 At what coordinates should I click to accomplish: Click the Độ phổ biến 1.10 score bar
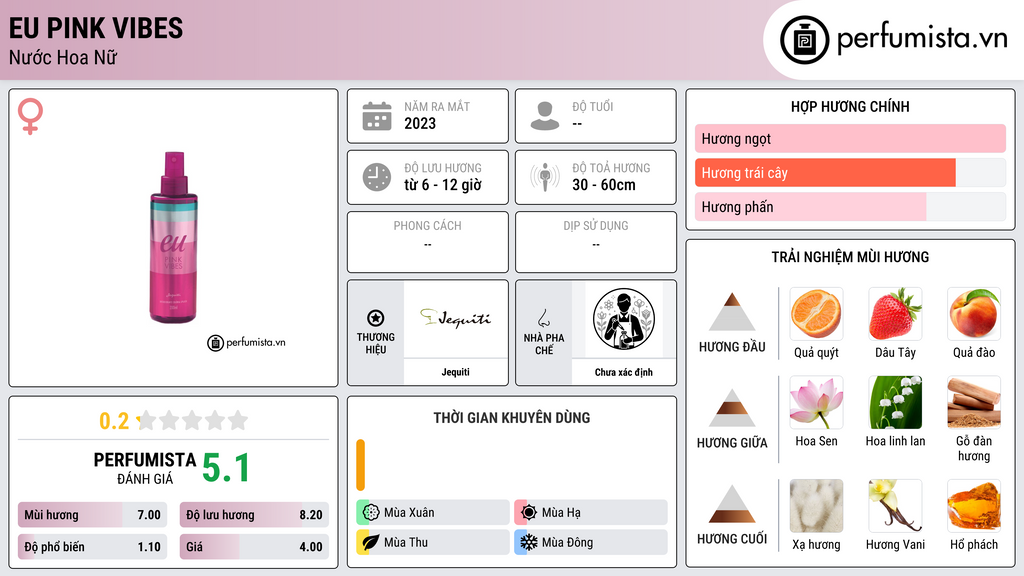tap(93, 547)
